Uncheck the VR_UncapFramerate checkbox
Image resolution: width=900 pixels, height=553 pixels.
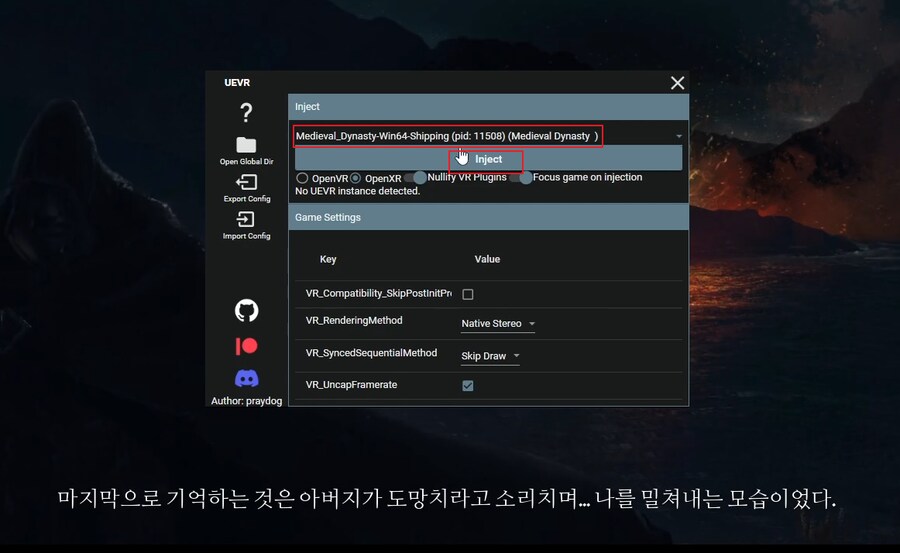(468, 386)
